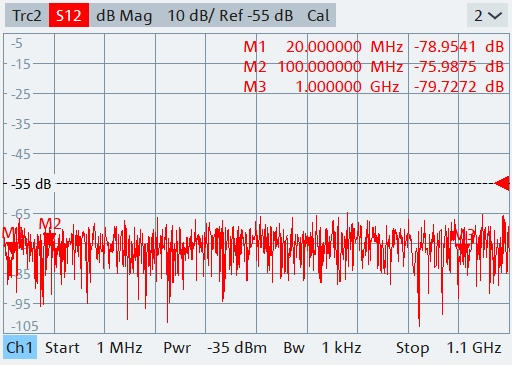Click the Cal status label
This screenshot has width=512, height=365.
318,16
